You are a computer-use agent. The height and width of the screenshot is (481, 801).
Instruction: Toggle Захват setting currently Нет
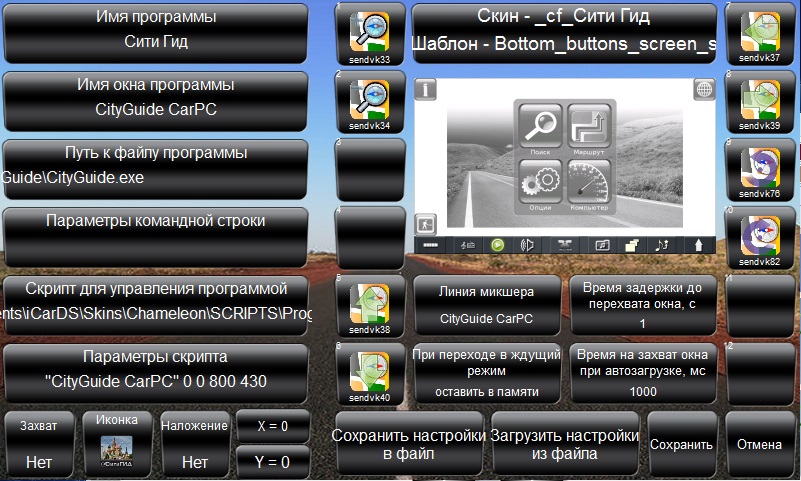point(39,444)
